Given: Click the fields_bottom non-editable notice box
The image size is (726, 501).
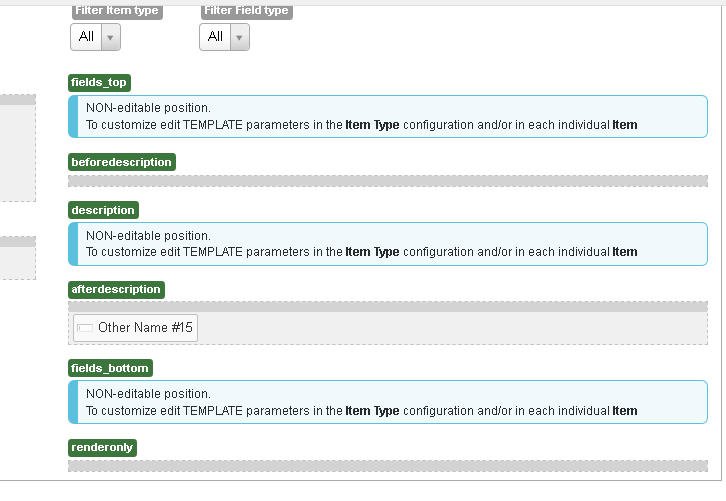Looking at the screenshot, I should (x=390, y=402).
